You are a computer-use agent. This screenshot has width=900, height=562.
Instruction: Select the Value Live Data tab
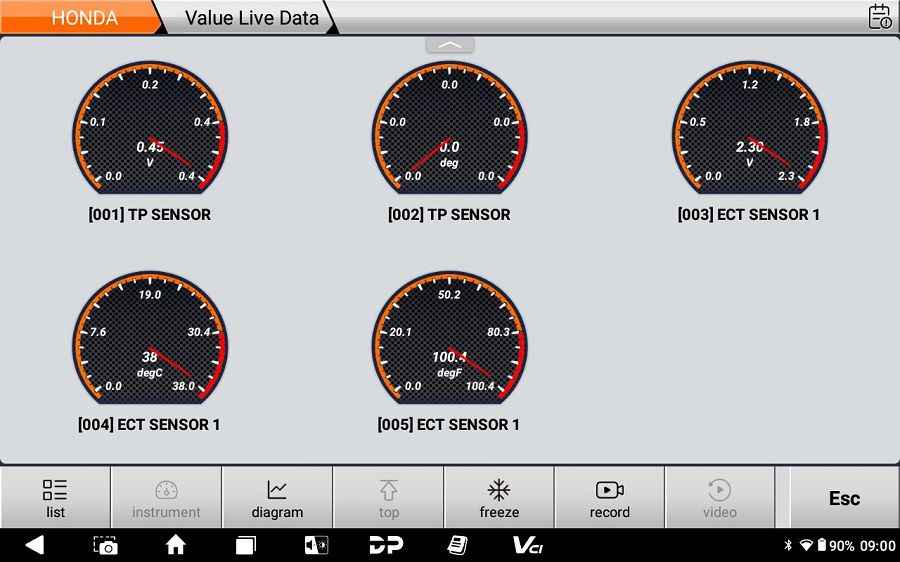click(x=251, y=18)
